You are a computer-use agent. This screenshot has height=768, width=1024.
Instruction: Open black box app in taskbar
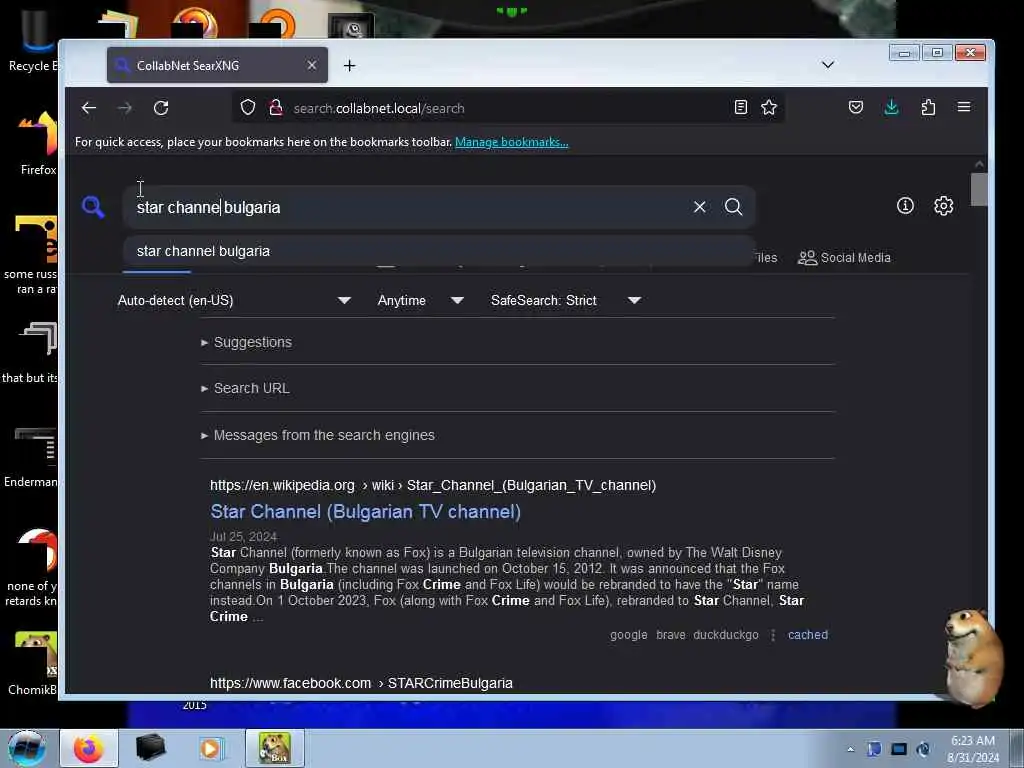tap(150, 748)
